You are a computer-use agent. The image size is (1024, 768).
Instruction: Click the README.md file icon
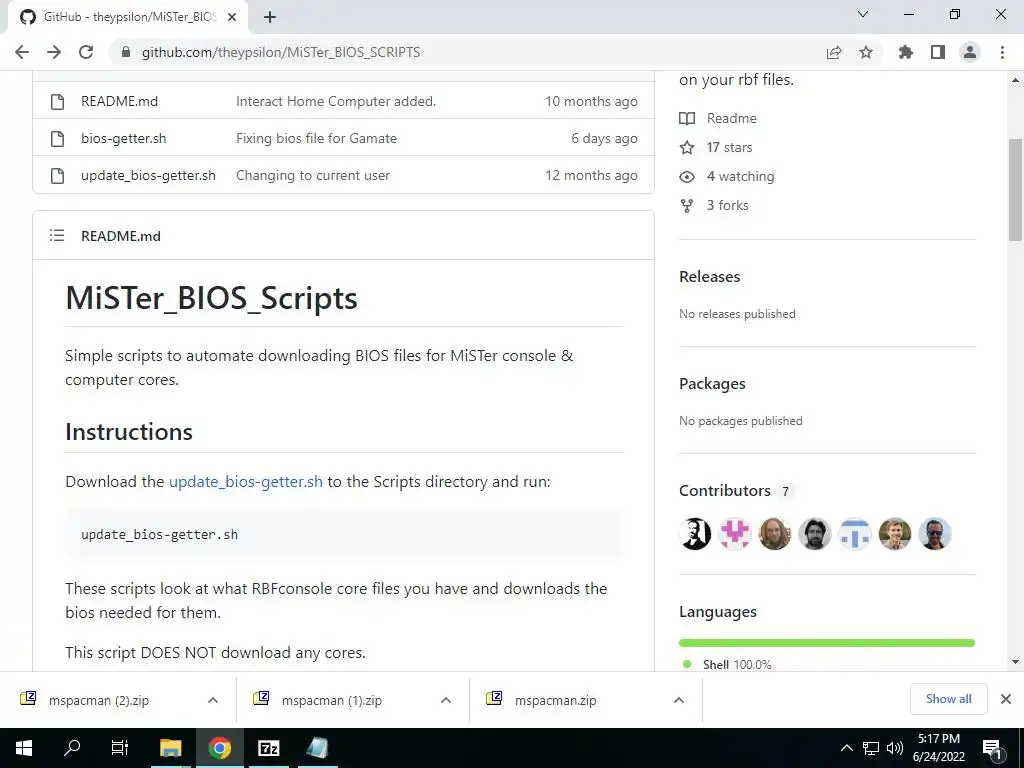tap(57, 101)
